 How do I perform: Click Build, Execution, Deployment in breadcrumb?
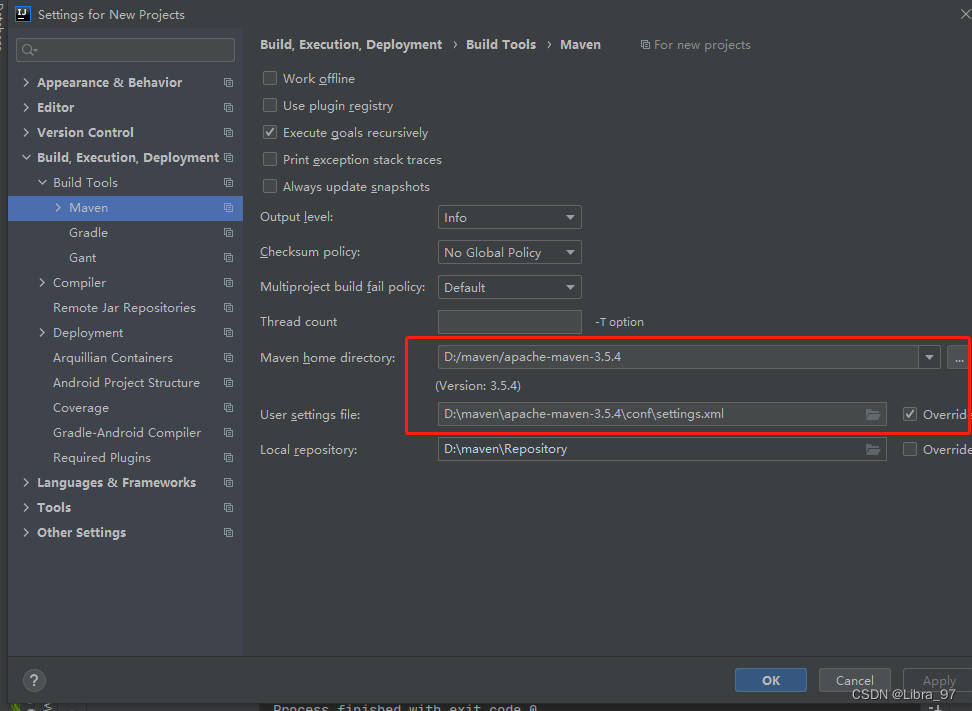(x=351, y=45)
